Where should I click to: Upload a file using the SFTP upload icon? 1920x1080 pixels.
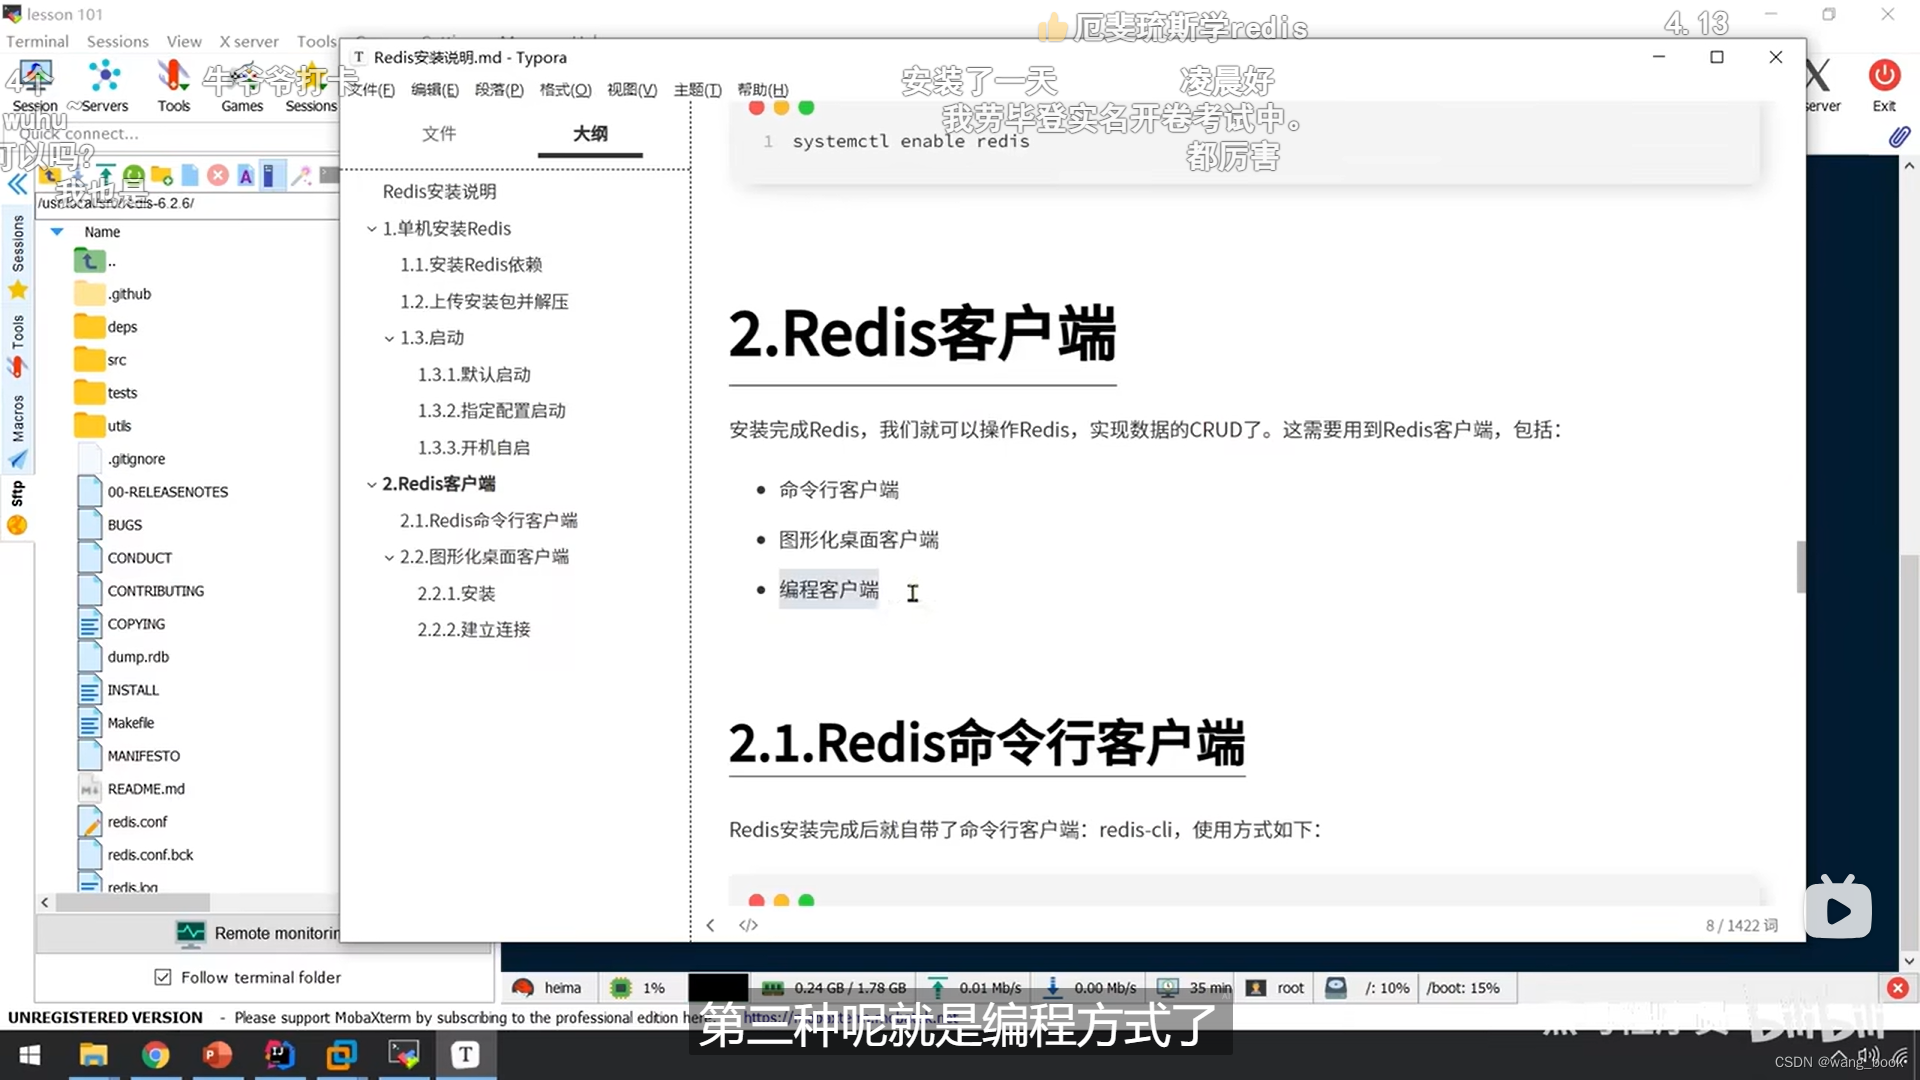tap(105, 174)
